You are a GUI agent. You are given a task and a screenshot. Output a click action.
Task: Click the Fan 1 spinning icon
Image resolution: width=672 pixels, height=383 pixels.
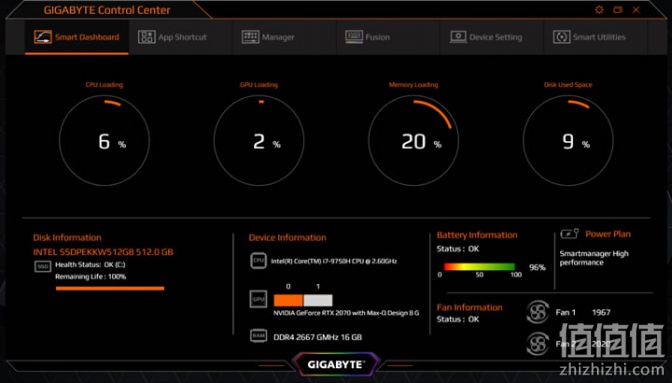[x=537, y=312]
